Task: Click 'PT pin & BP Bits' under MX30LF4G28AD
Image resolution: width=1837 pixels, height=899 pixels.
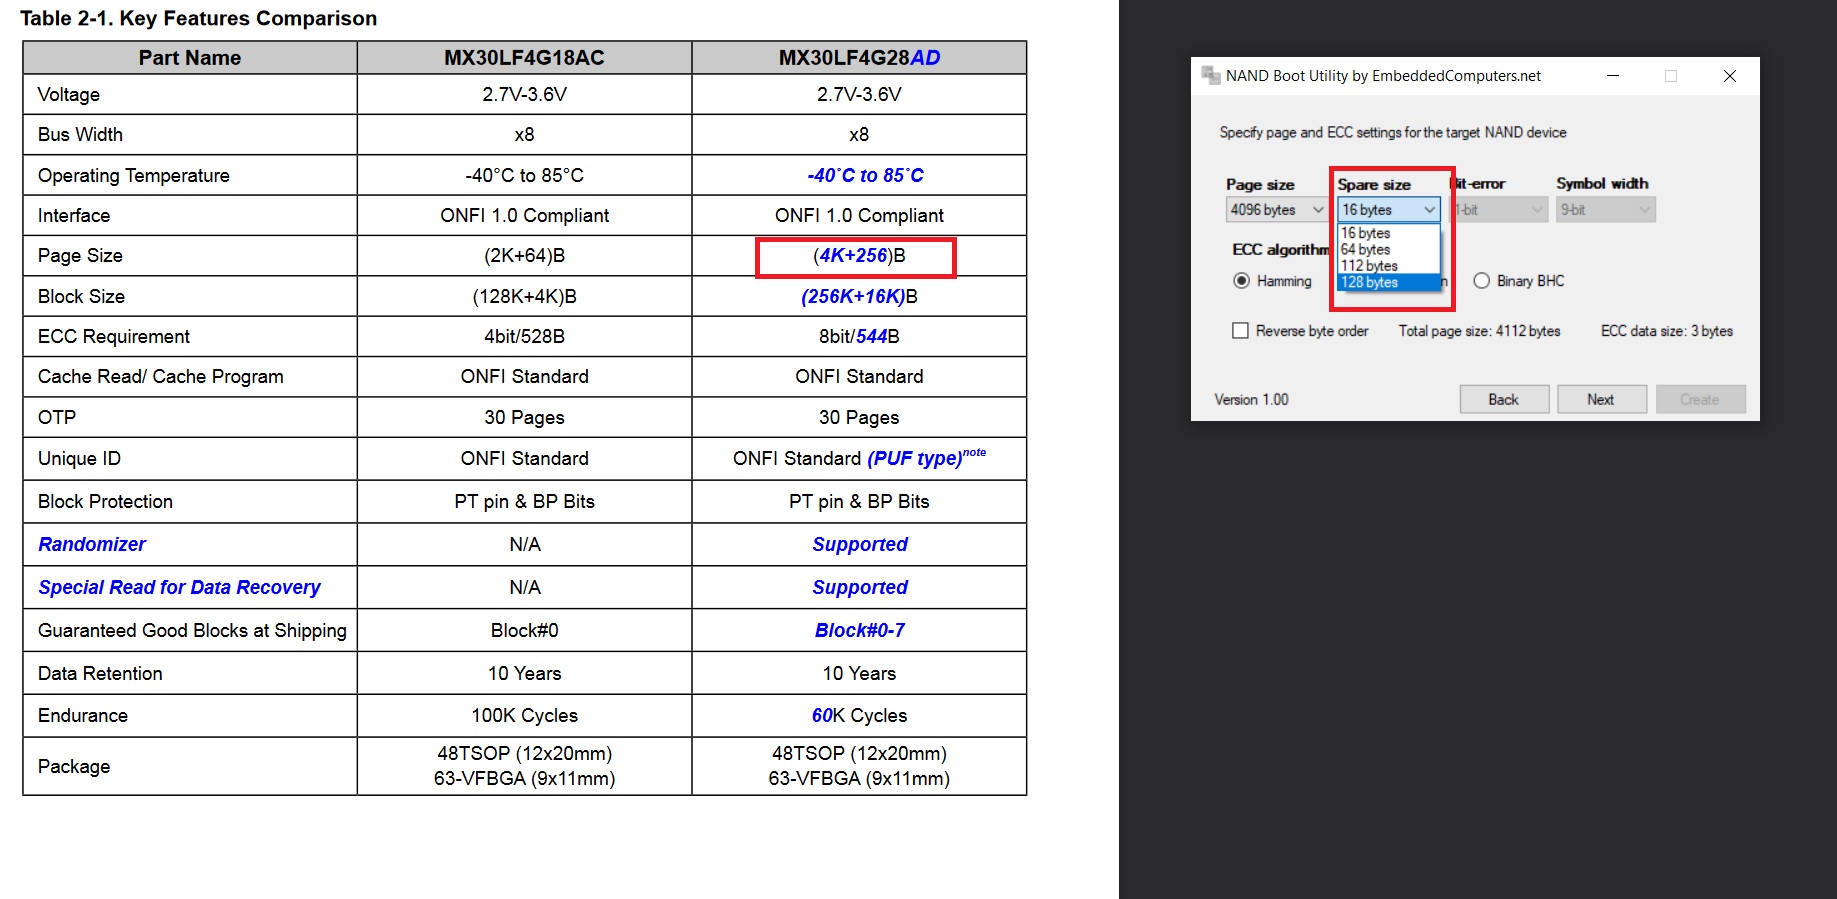Action: 859,502
